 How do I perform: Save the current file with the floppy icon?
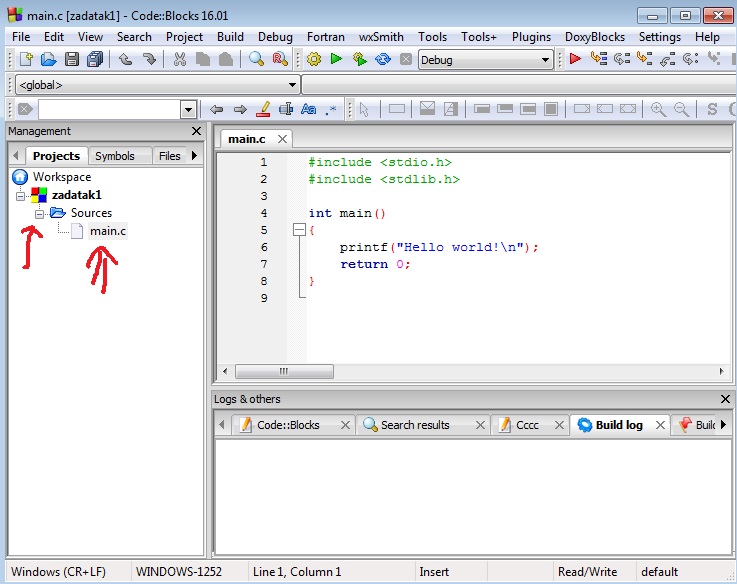[71, 59]
